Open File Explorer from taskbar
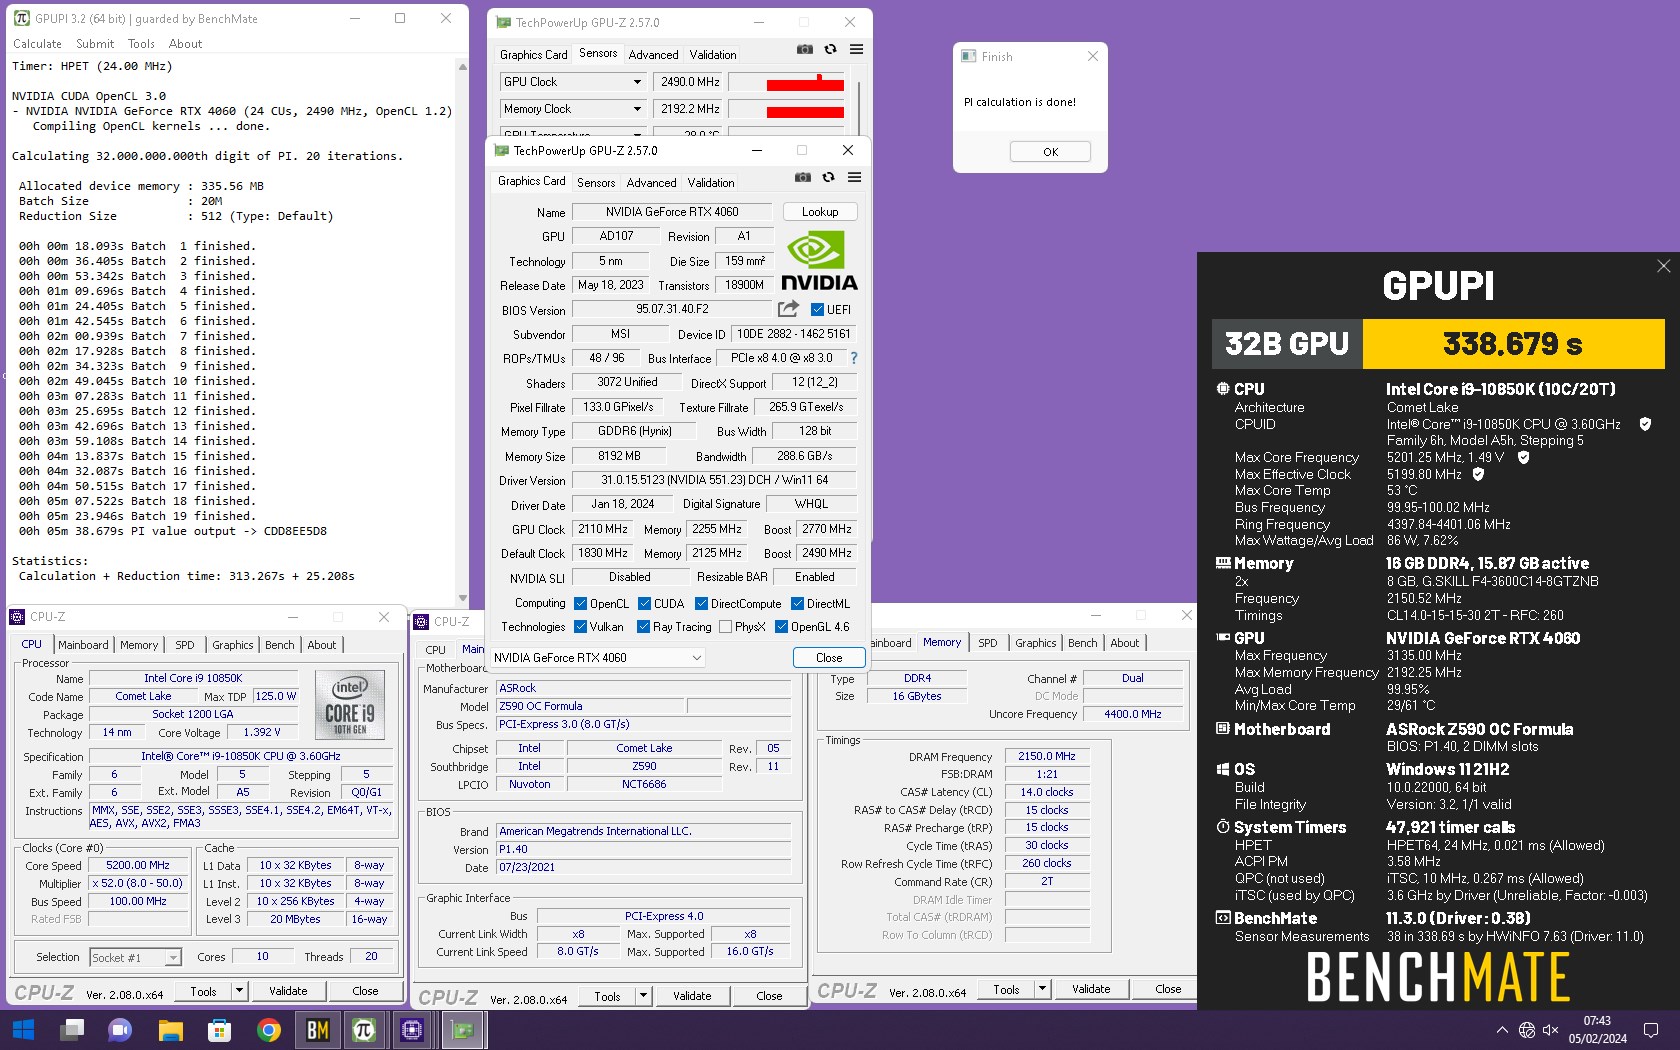 coord(170,1030)
